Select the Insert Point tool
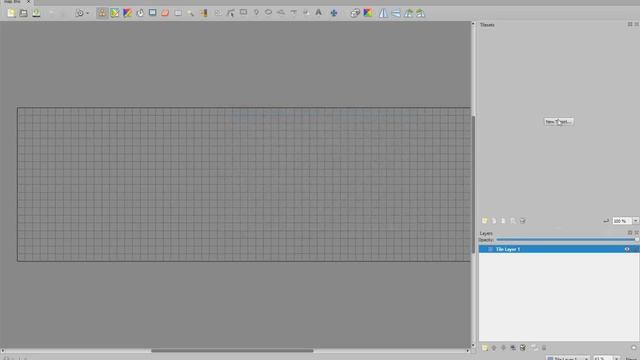640x360 pixels. (256, 13)
